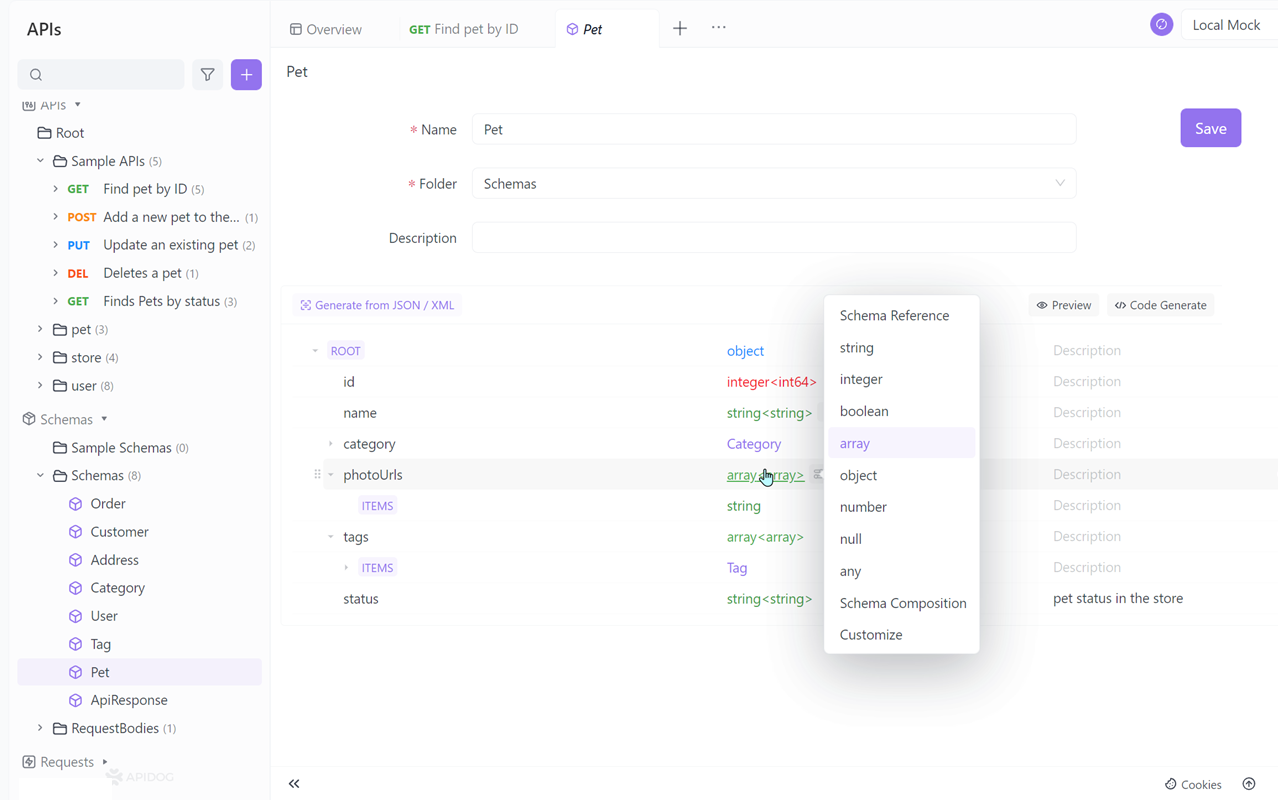Image resolution: width=1280 pixels, height=800 pixels.
Task: Expand the user folder
Action: [x=41, y=385]
